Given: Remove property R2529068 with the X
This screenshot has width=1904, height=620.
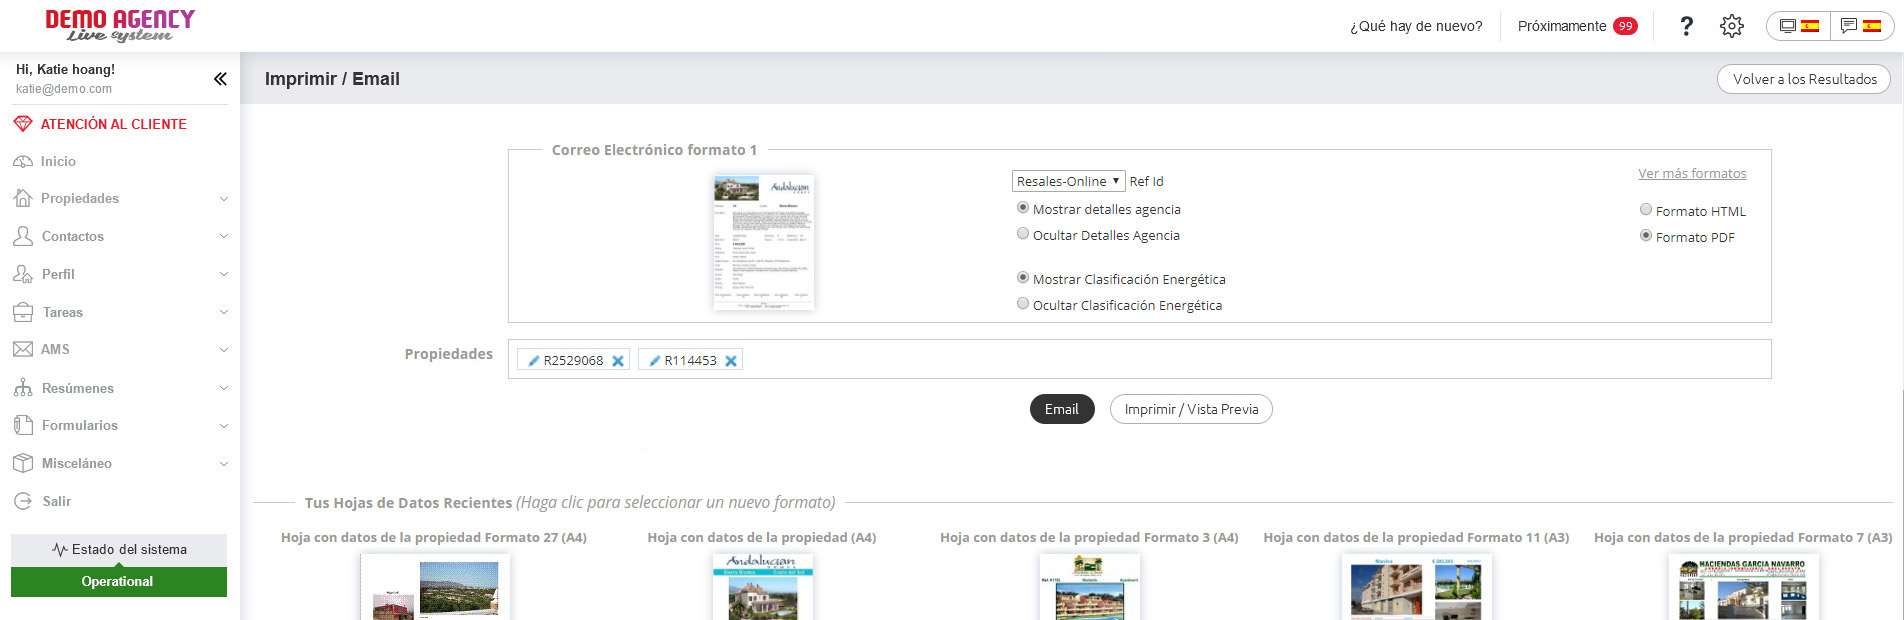Looking at the screenshot, I should pos(618,361).
